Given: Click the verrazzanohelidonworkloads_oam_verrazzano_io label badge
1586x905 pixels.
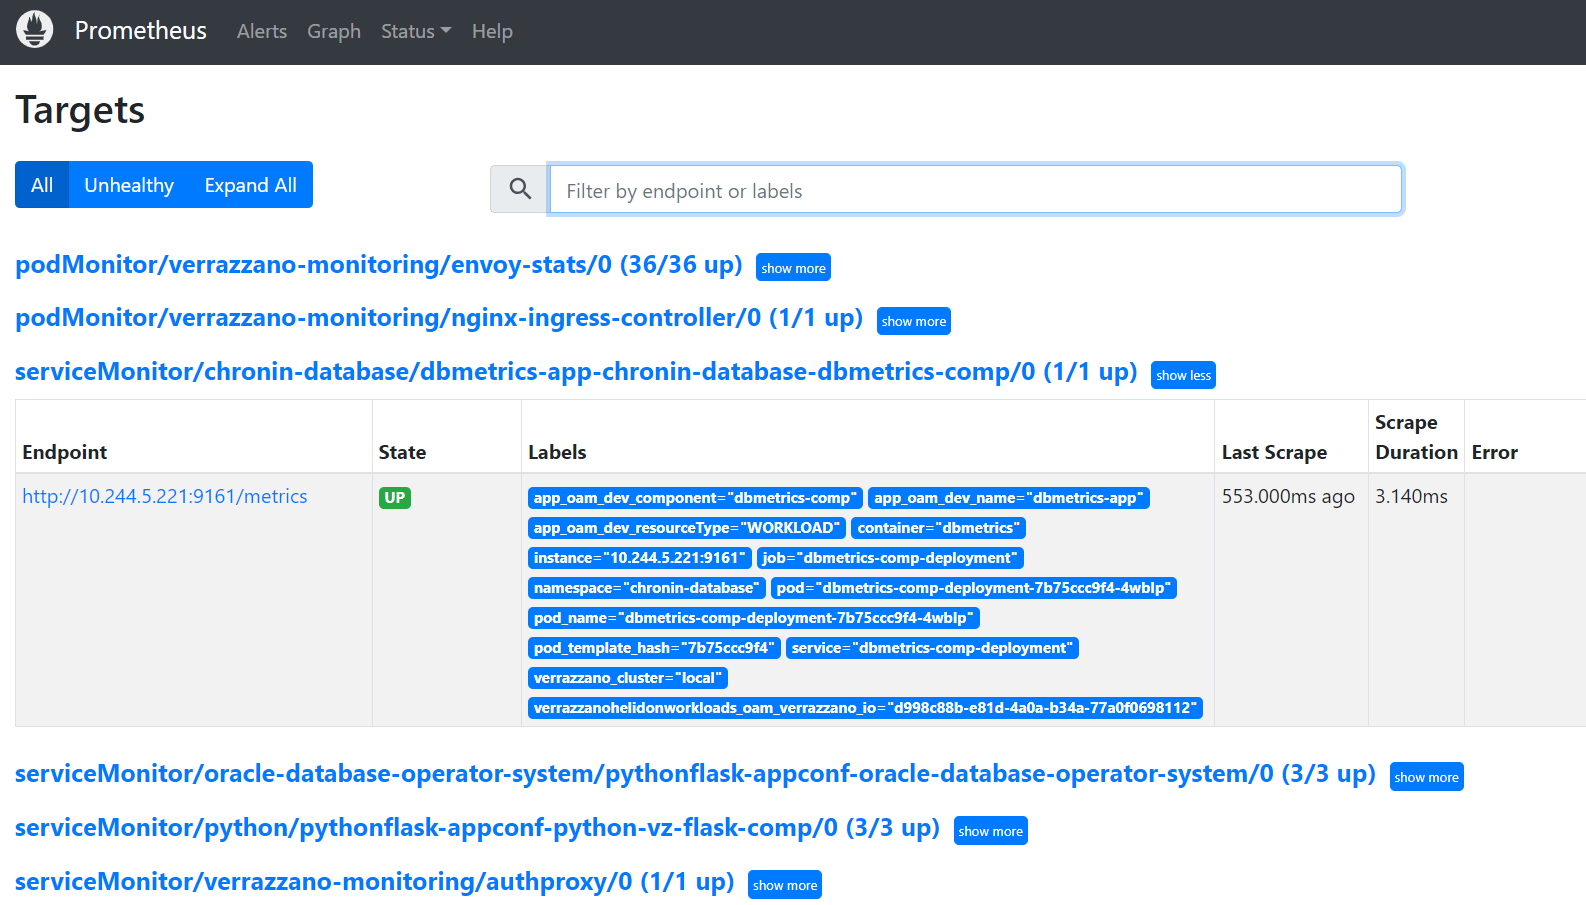Looking at the screenshot, I should pos(865,708).
